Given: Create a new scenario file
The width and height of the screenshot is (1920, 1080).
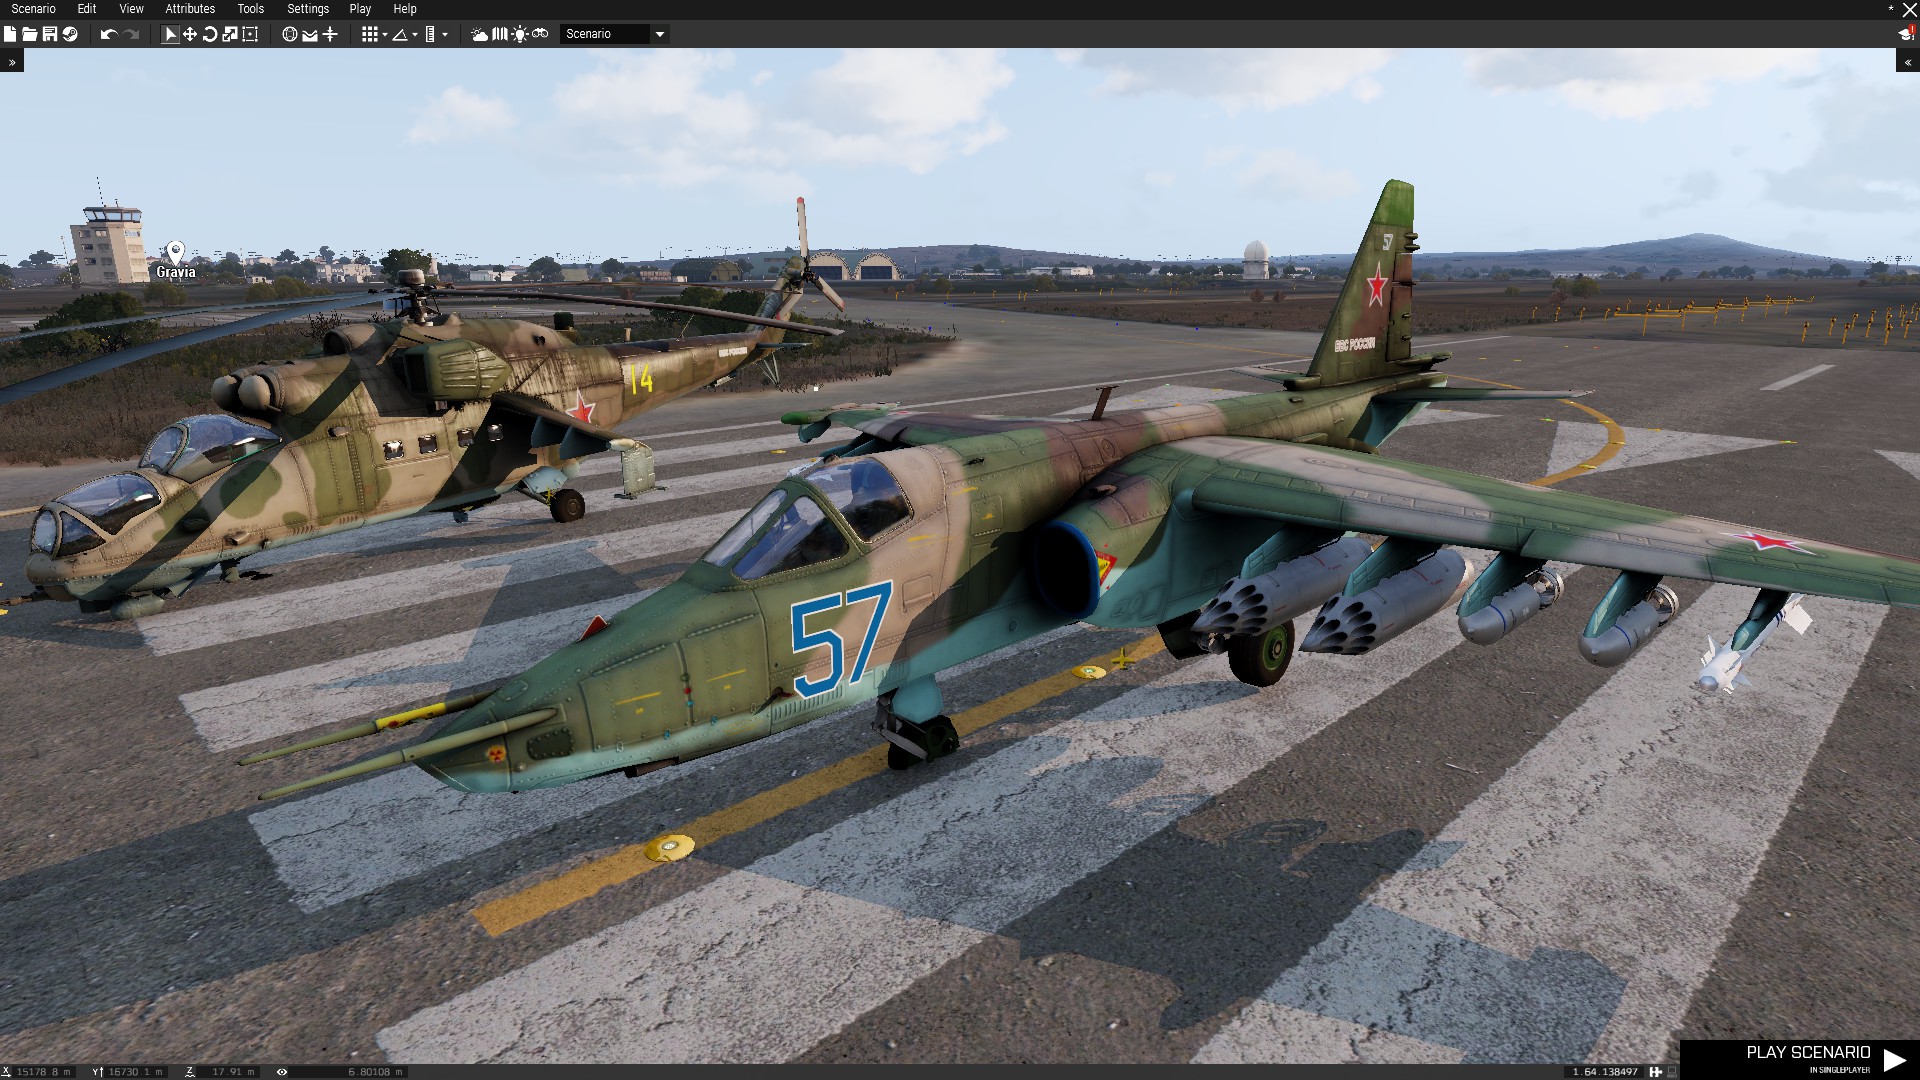Looking at the screenshot, I should (10, 34).
